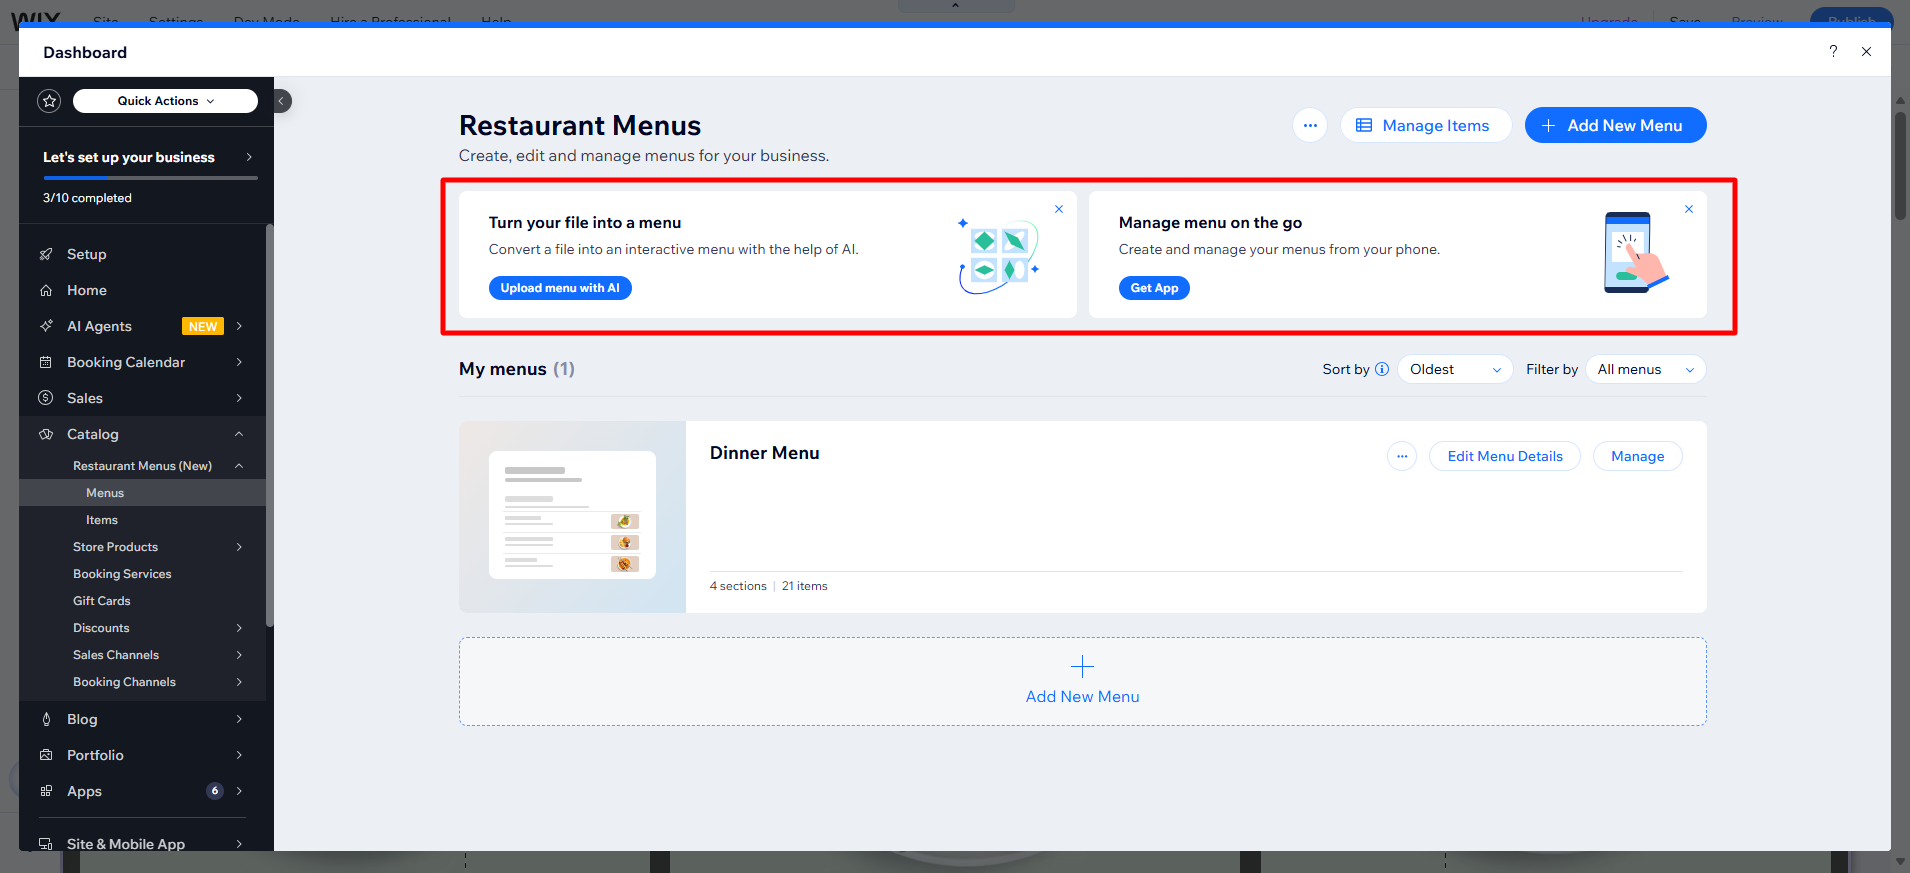The height and width of the screenshot is (873, 1910).
Task: Open the Quick Actions dropdown
Action: [x=165, y=101]
